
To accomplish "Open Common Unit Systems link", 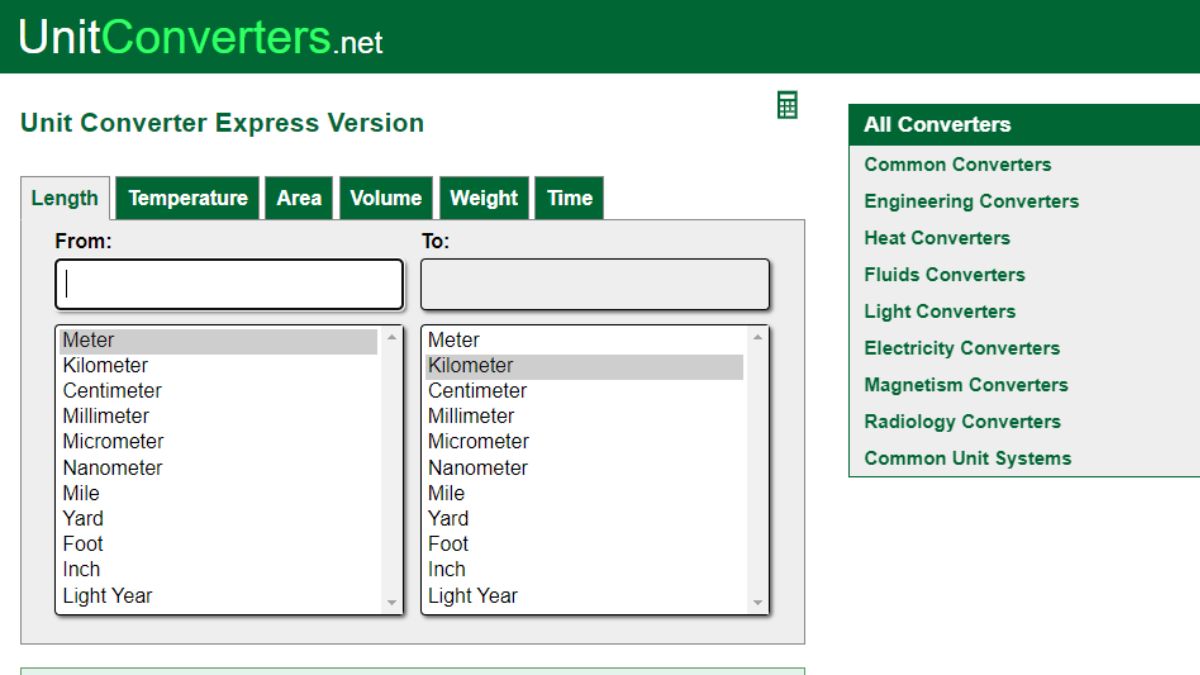I will pyautogui.click(x=967, y=458).
